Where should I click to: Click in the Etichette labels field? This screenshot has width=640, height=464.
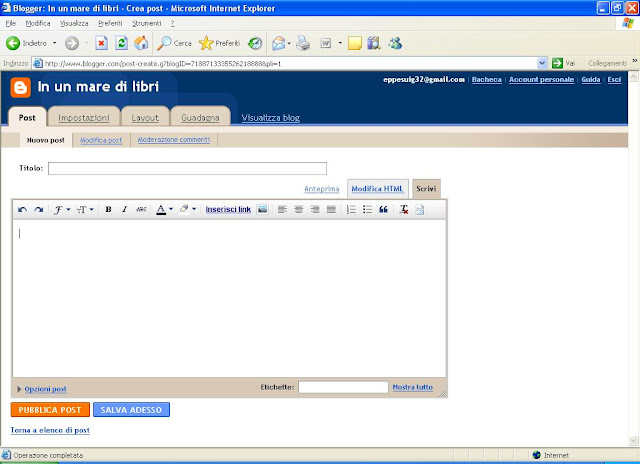point(343,387)
